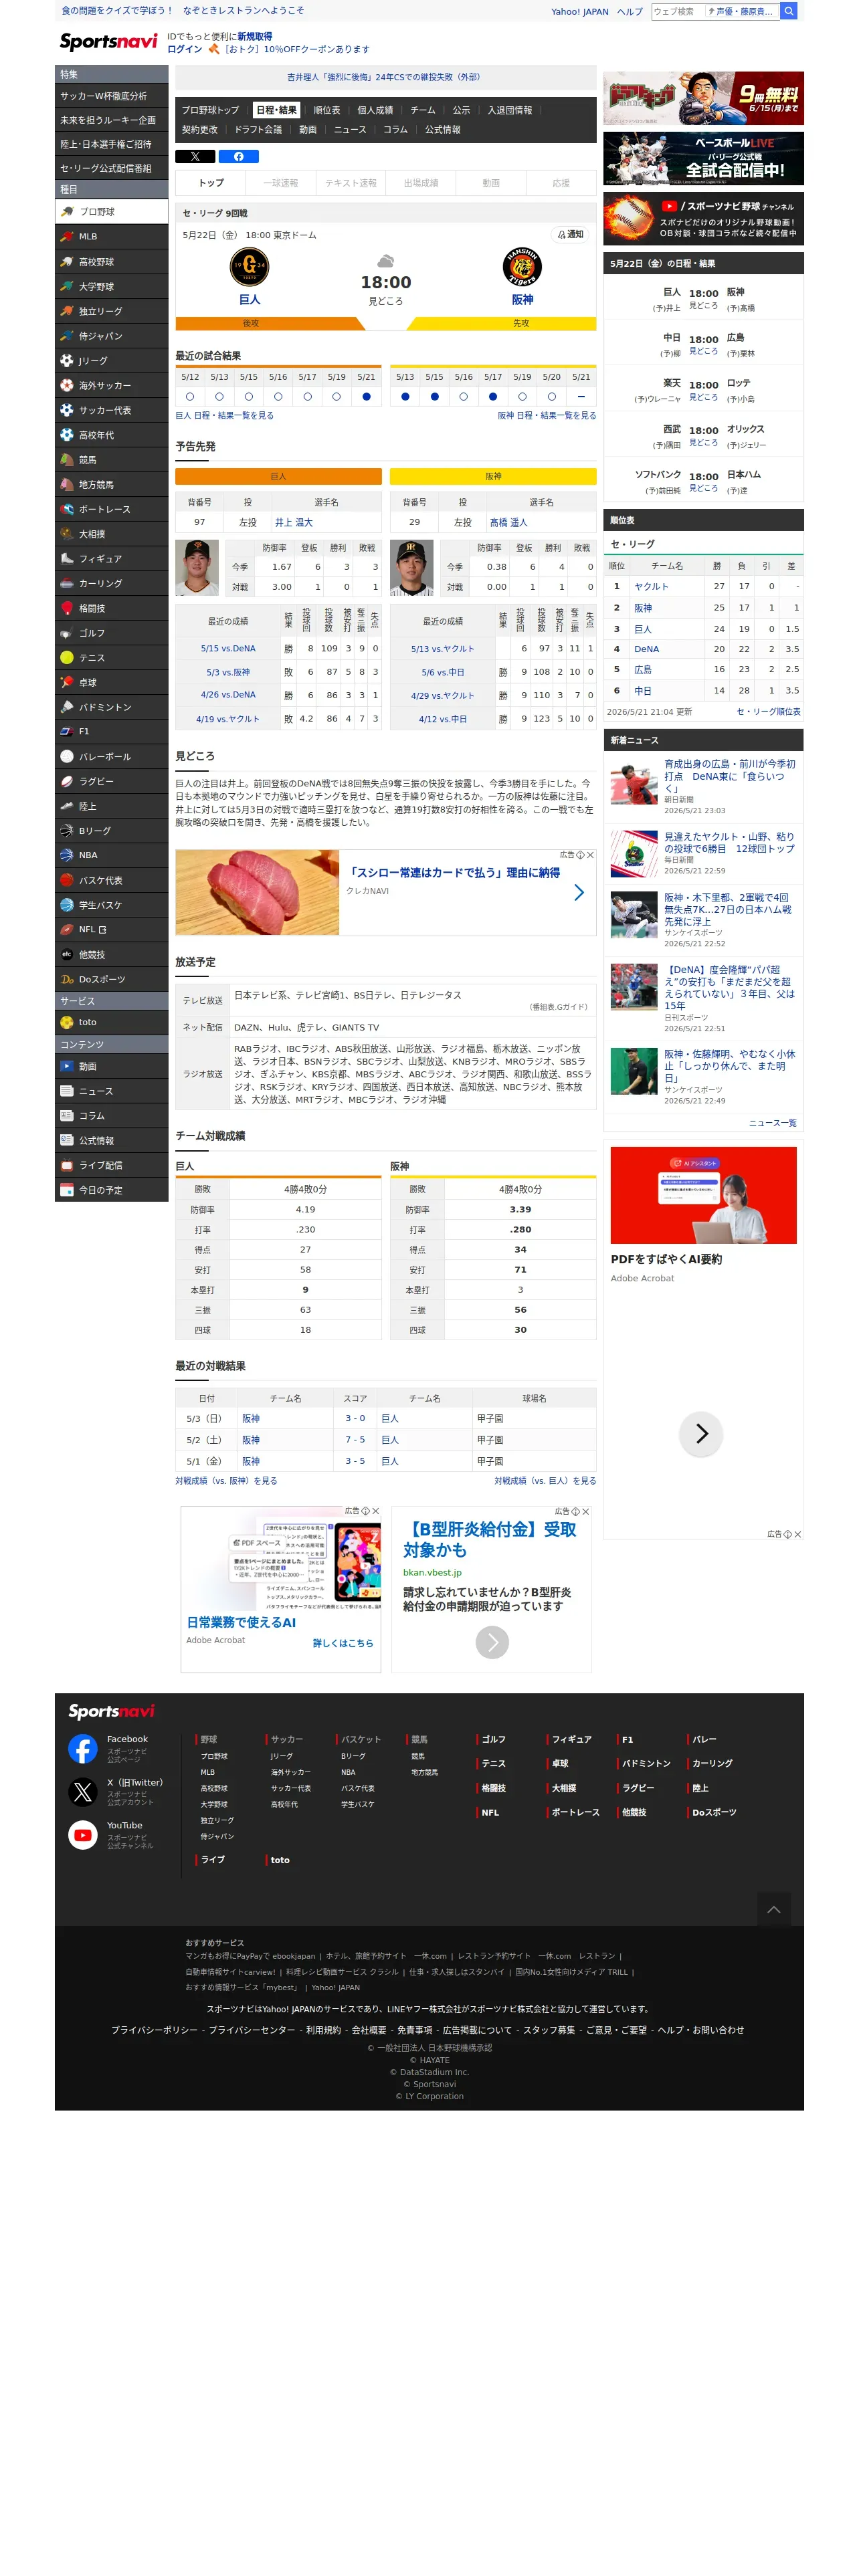
Task: Open the footer Facebook round icon
Action: point(83,1749)
